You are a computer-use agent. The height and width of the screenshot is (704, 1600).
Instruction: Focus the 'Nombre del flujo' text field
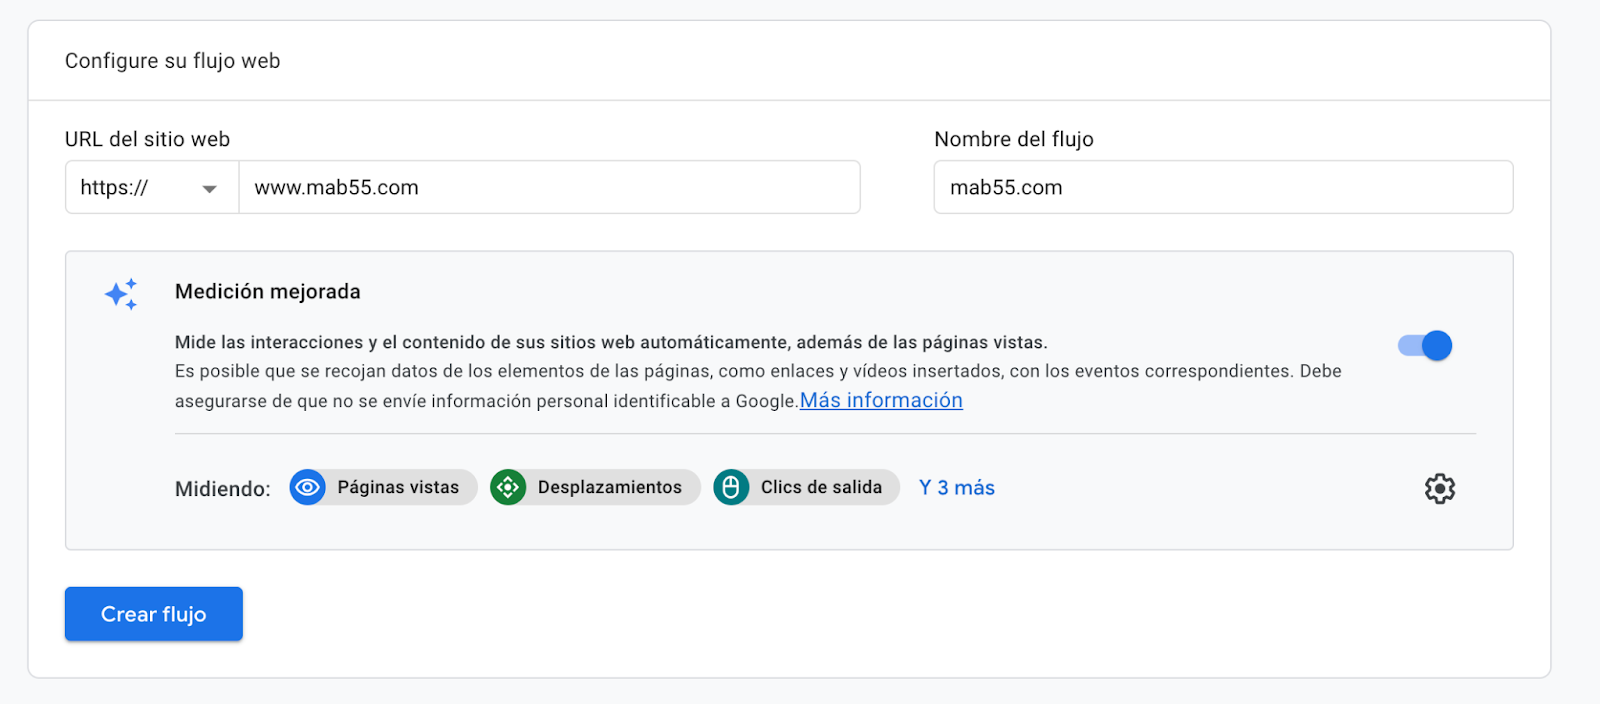(x=1222, y=188)
